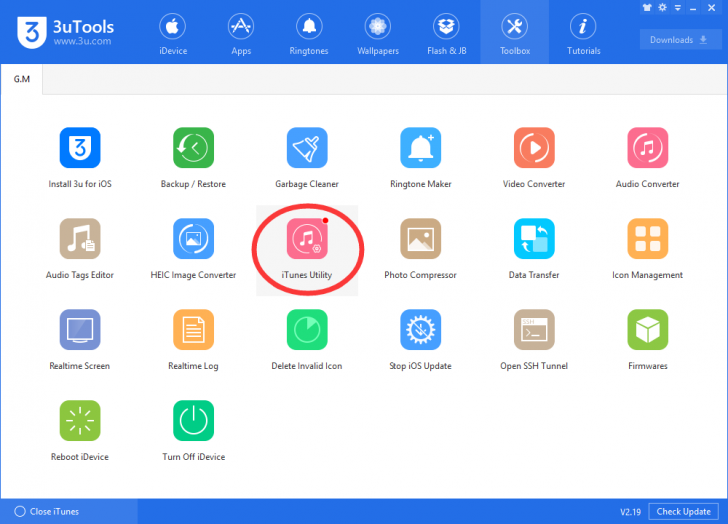
Task: Click Turn Off iDevice icon
Action: point(193,421)
